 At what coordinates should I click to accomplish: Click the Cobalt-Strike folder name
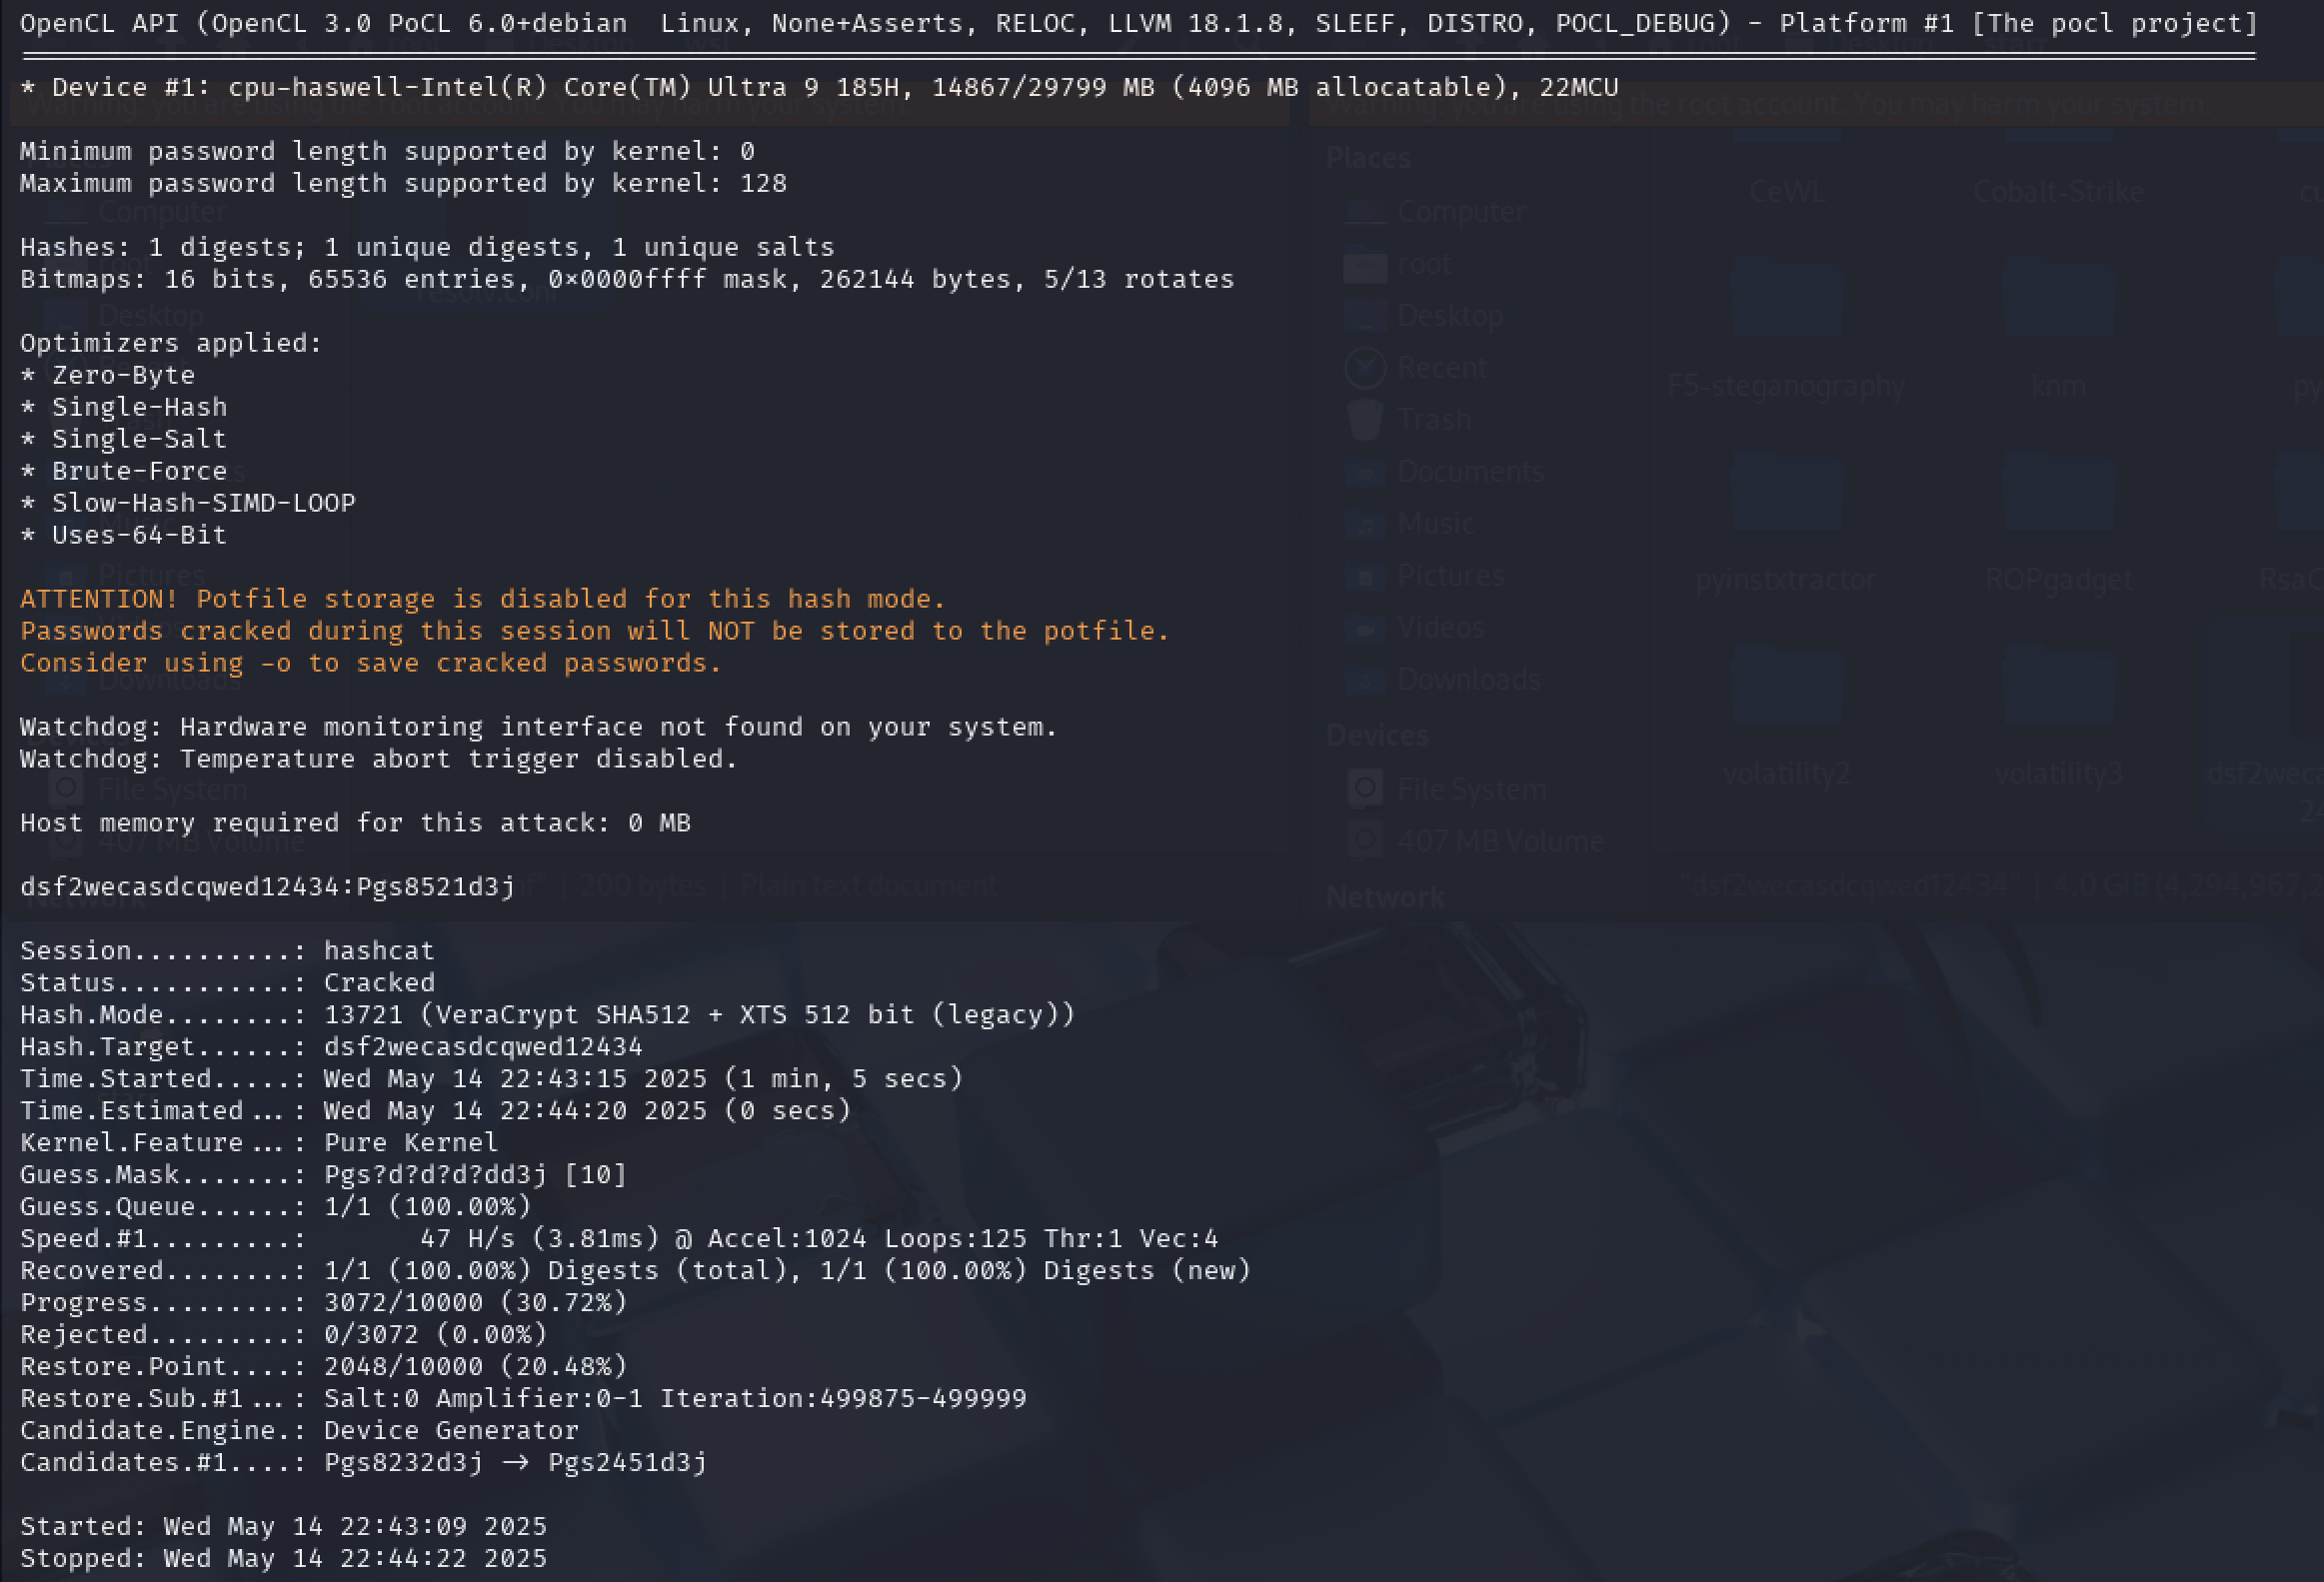point(2058,192)
